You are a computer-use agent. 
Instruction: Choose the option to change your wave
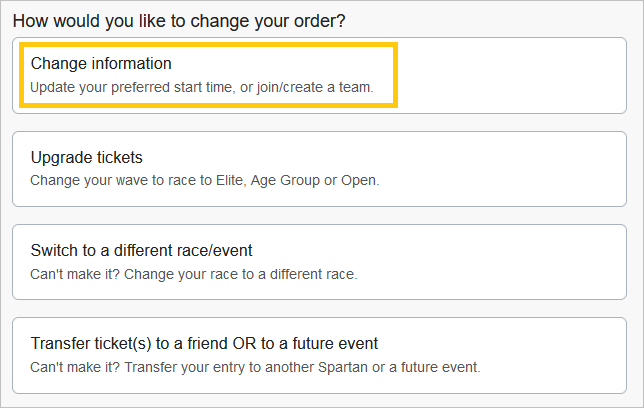(320, 169)
